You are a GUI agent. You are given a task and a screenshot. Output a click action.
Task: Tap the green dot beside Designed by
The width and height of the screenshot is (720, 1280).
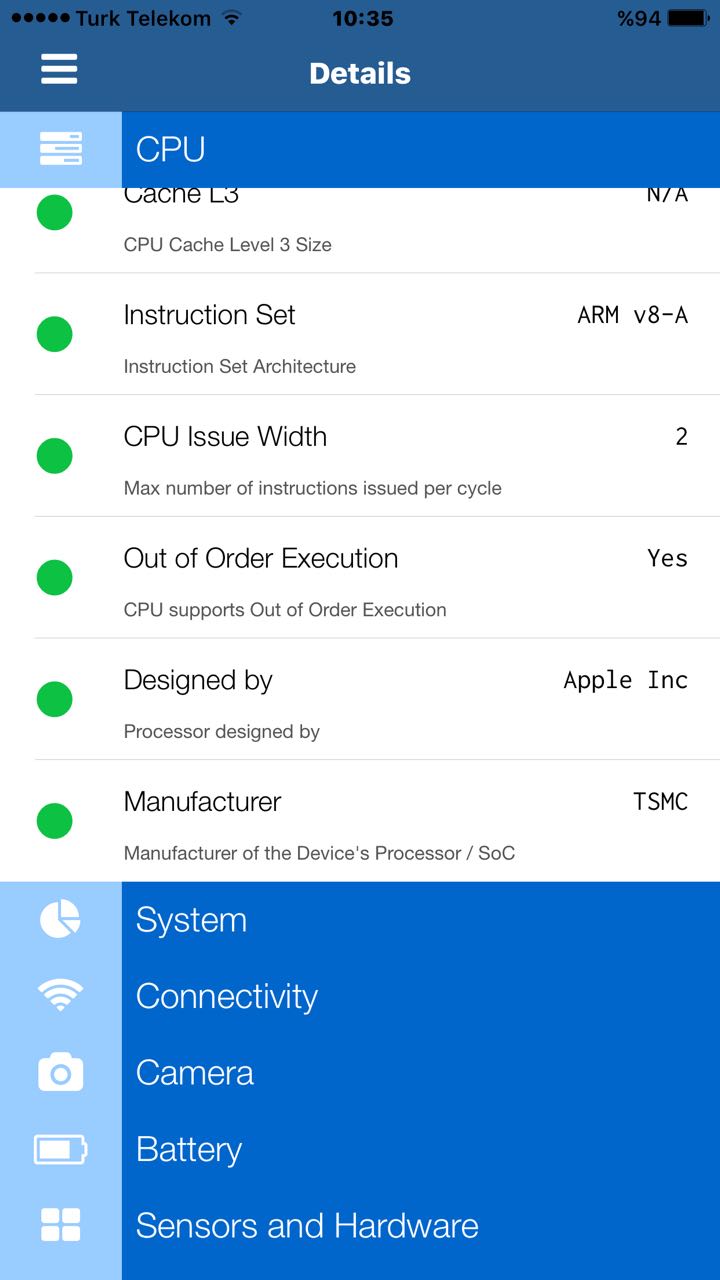[55, 699]
